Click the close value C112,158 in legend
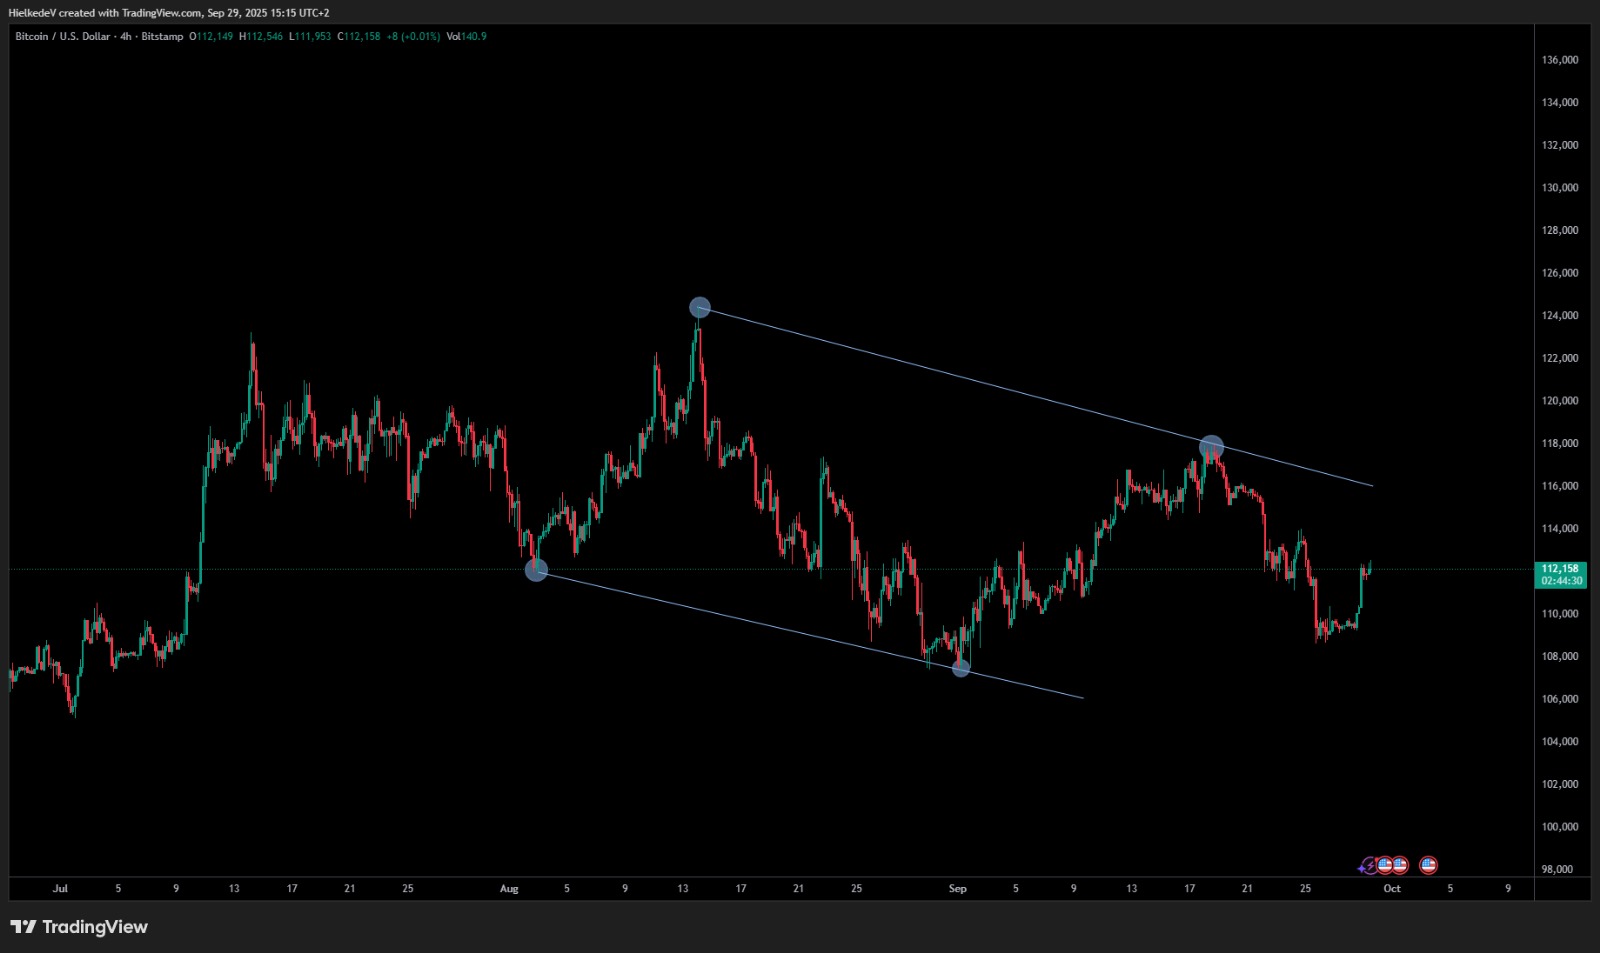Viewport: 1600px width, 953px height. (359, 36)
